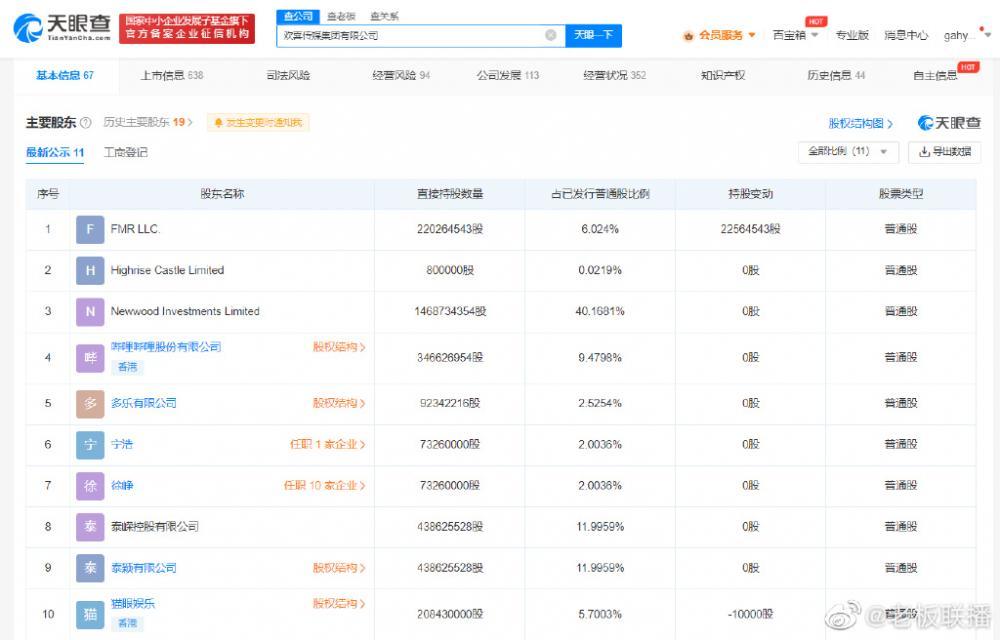The image size is (1000, 640).
Task: Switch to the 上市信息 tab
Action: (x=172, y=75)
